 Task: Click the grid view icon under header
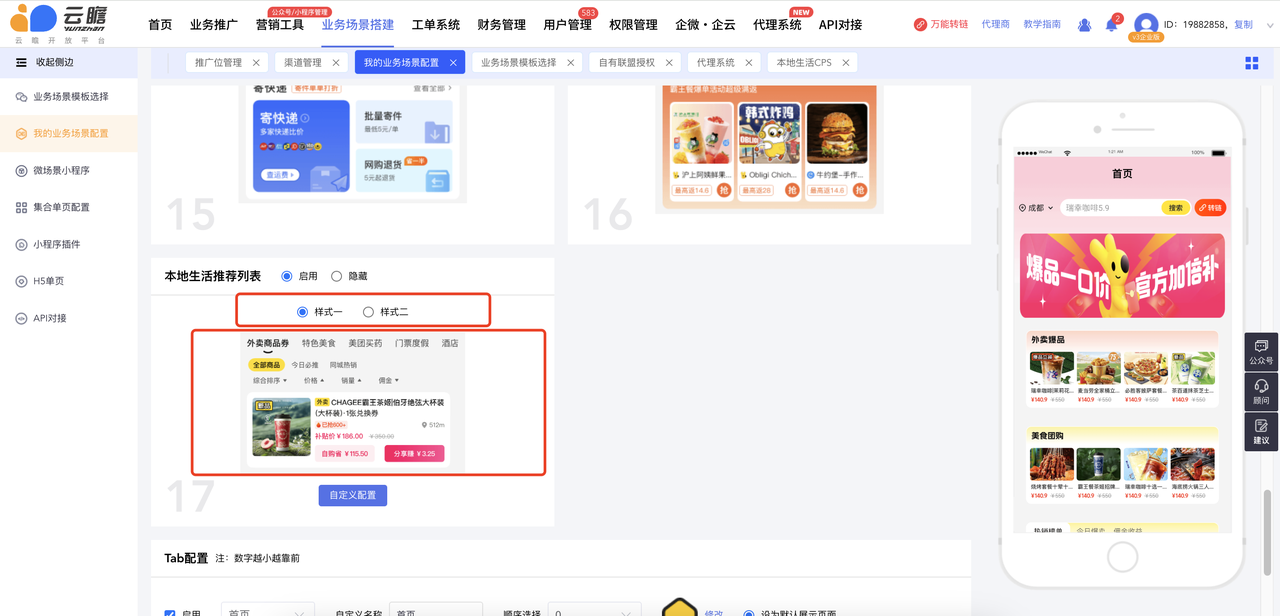(1251, 63)
